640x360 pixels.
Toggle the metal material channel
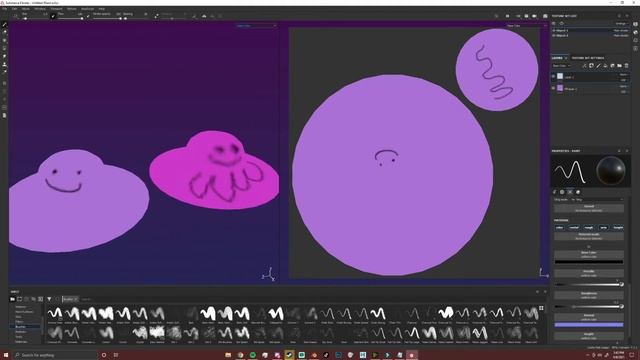click(574, 227)
